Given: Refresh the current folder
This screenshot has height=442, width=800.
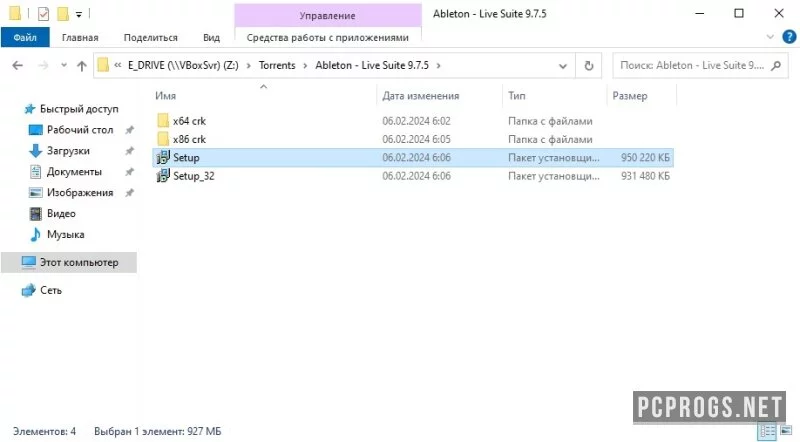Looking at the screenshot, I should click(589, 66).
